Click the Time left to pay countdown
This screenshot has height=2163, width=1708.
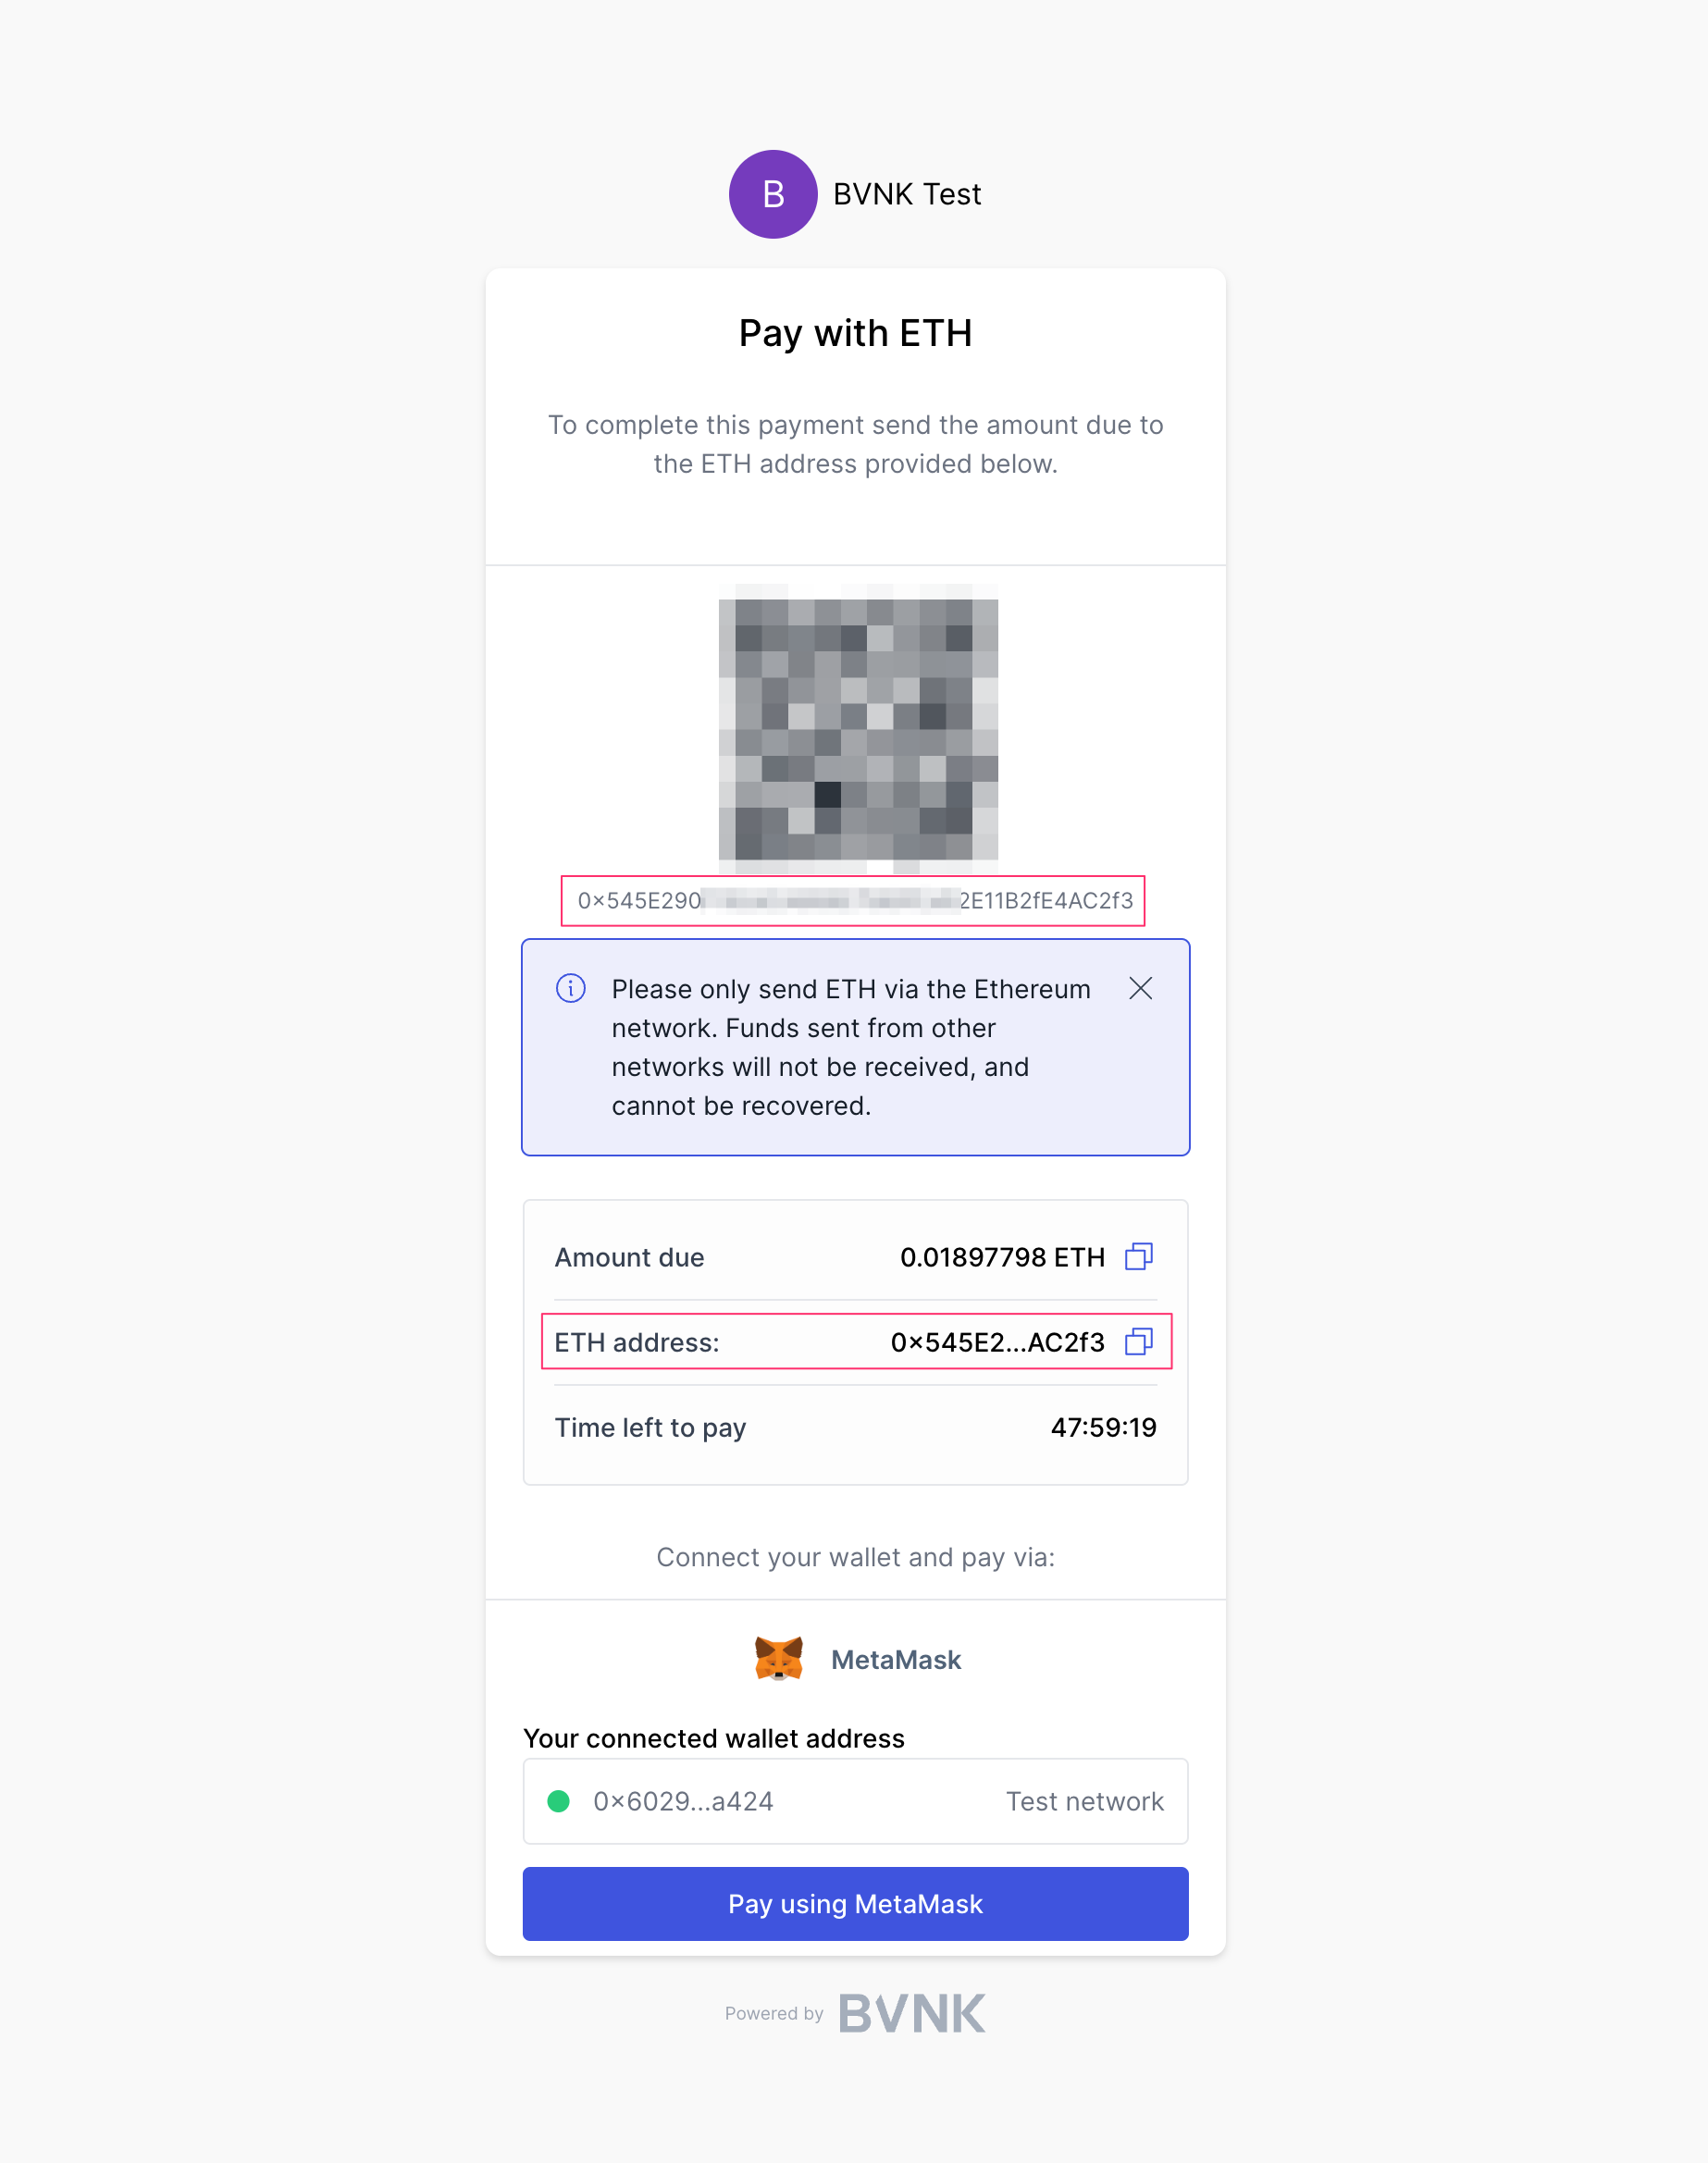pos(1103,1427)
